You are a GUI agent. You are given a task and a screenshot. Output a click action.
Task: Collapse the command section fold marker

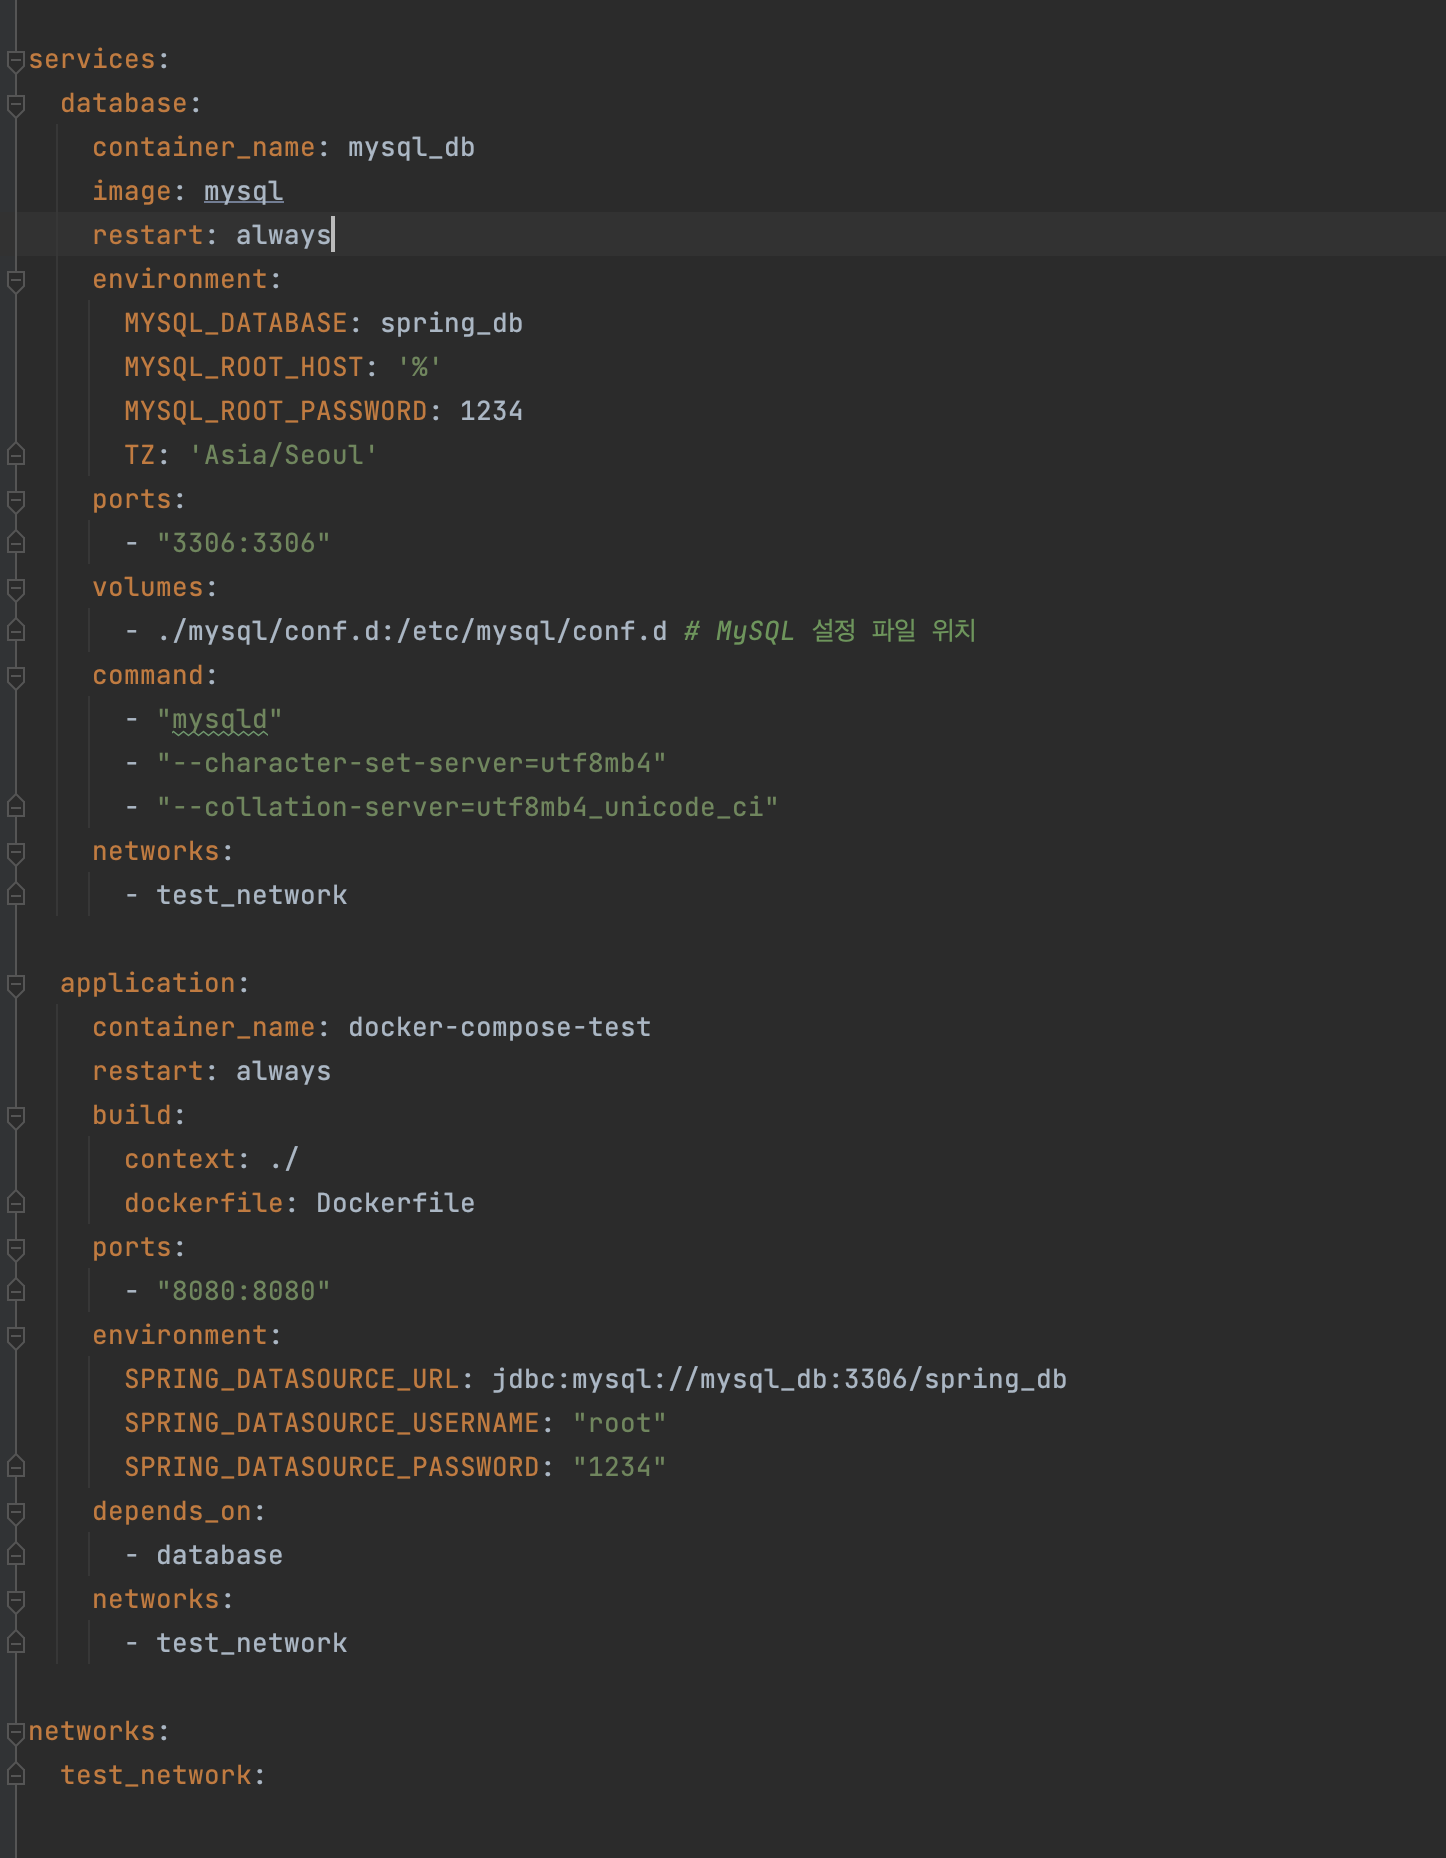15,676
